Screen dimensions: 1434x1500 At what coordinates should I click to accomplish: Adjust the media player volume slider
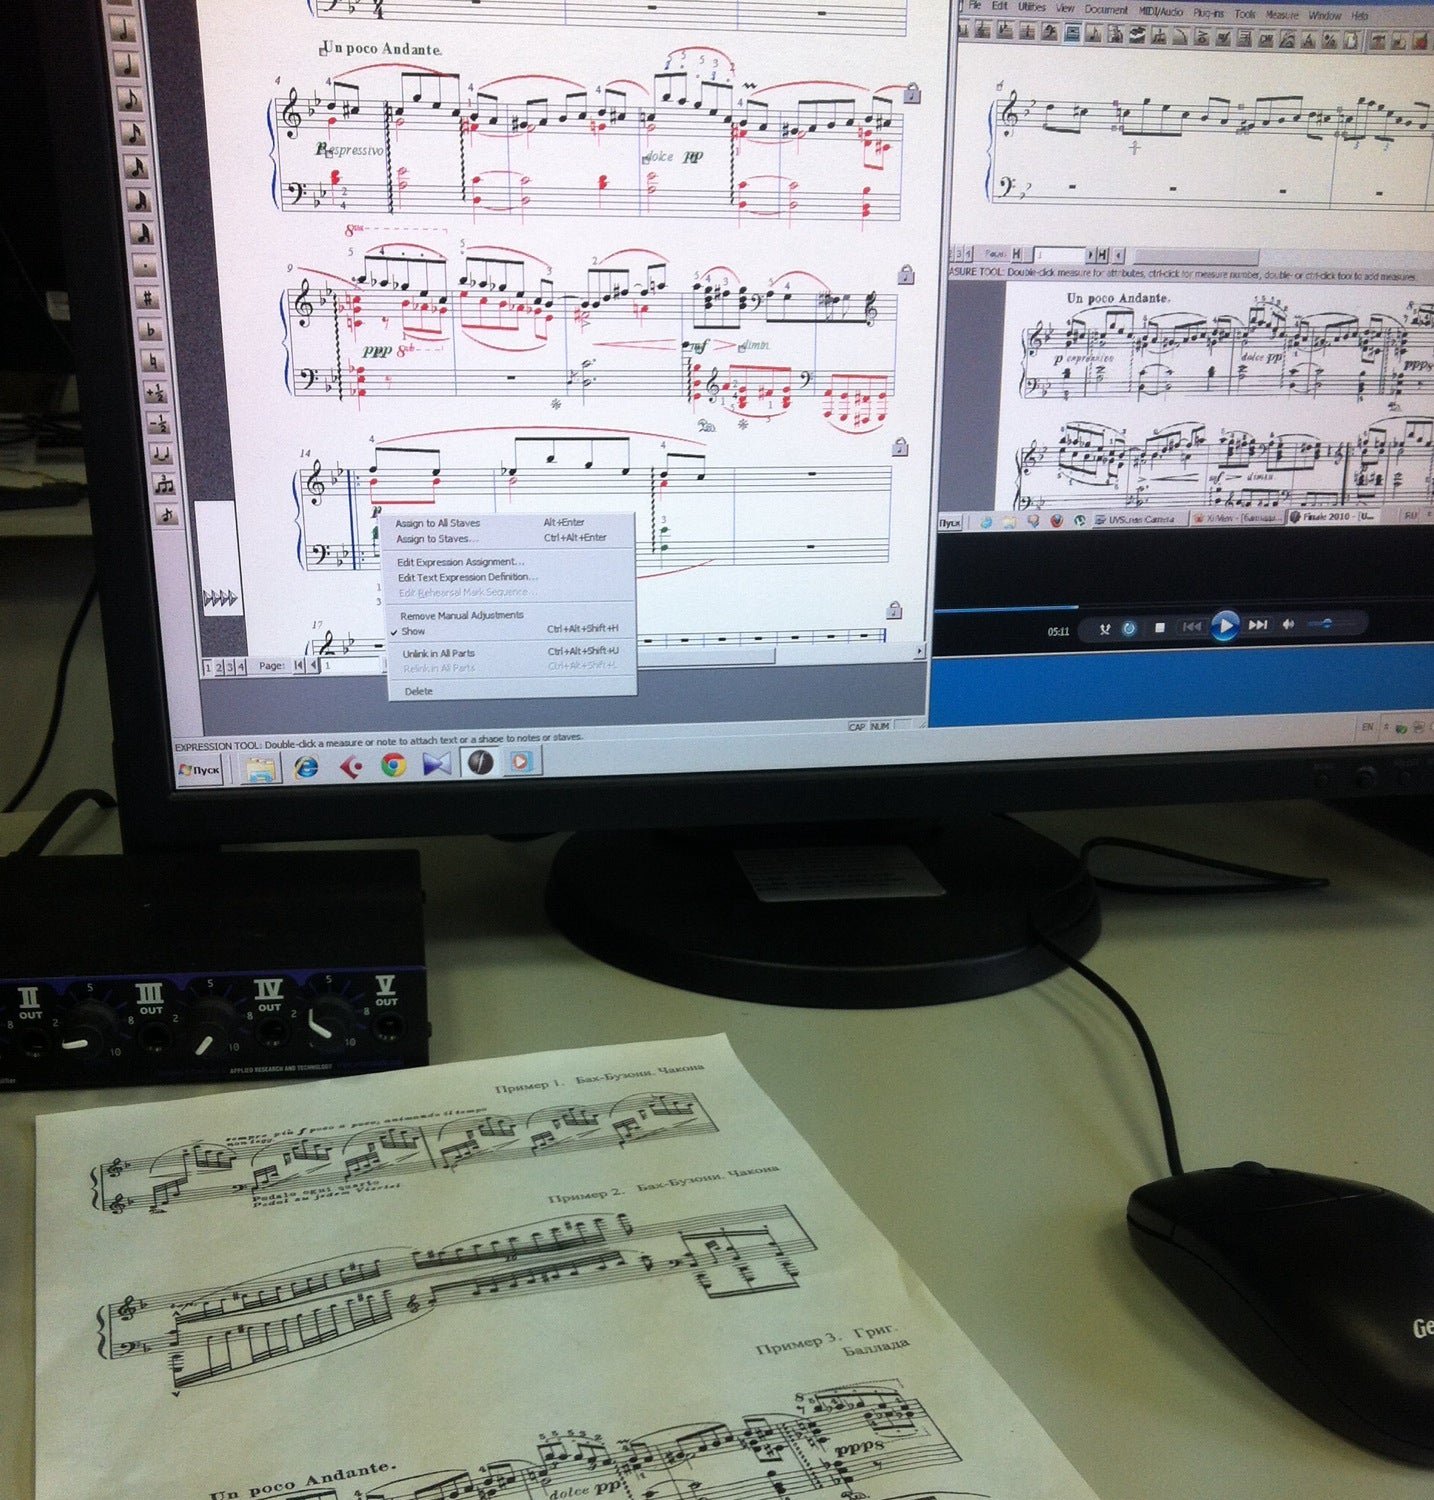1325,624
